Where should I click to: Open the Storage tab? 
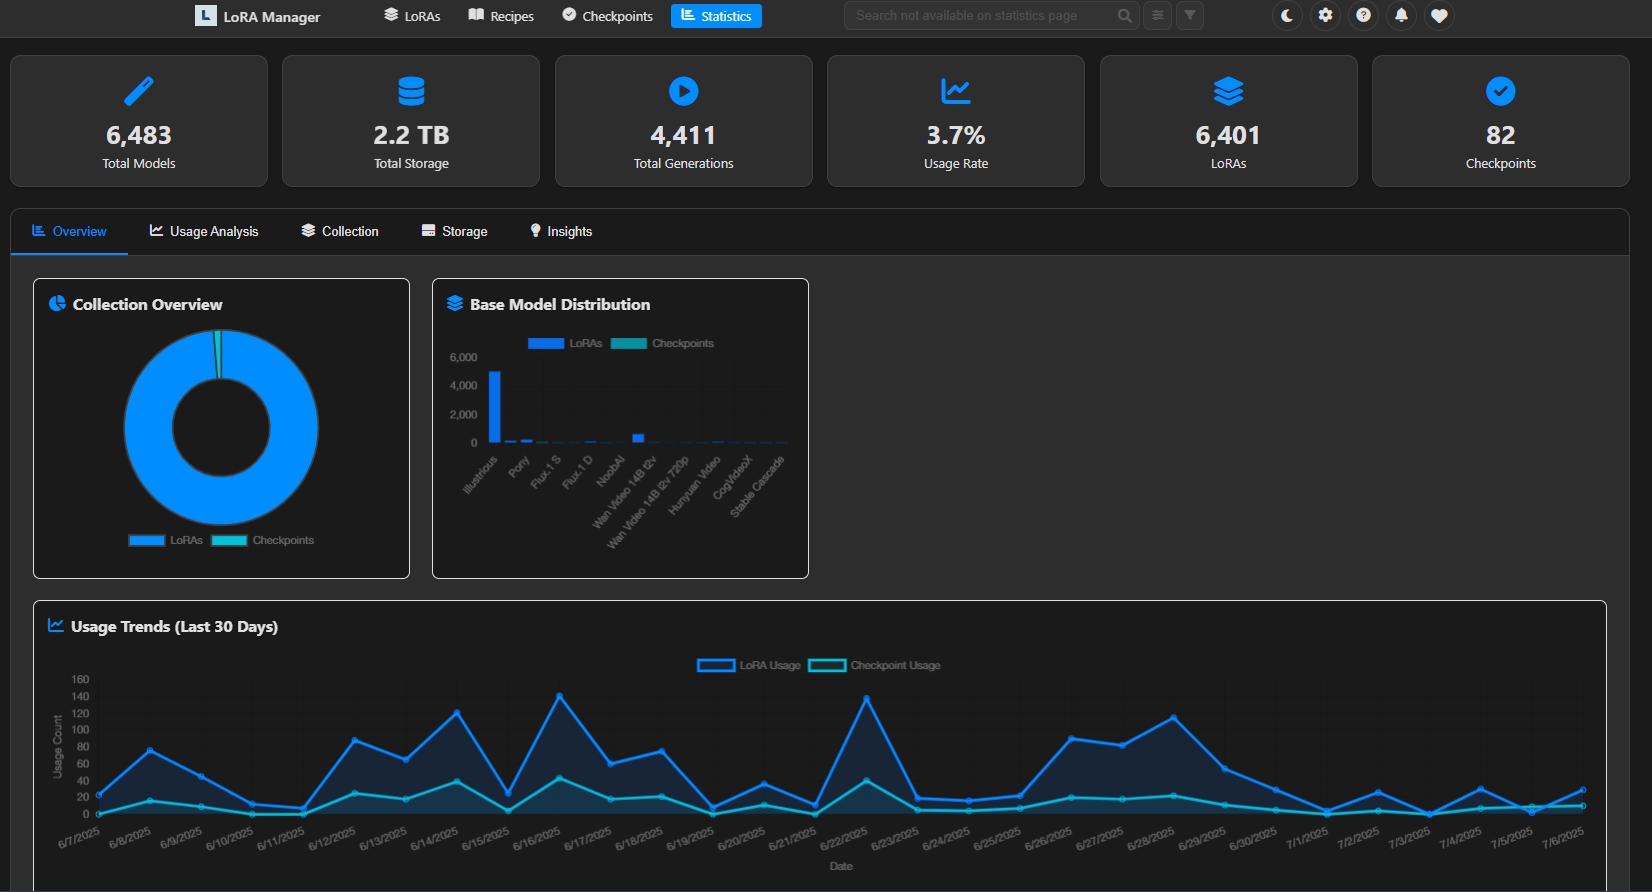pos(455,232)
